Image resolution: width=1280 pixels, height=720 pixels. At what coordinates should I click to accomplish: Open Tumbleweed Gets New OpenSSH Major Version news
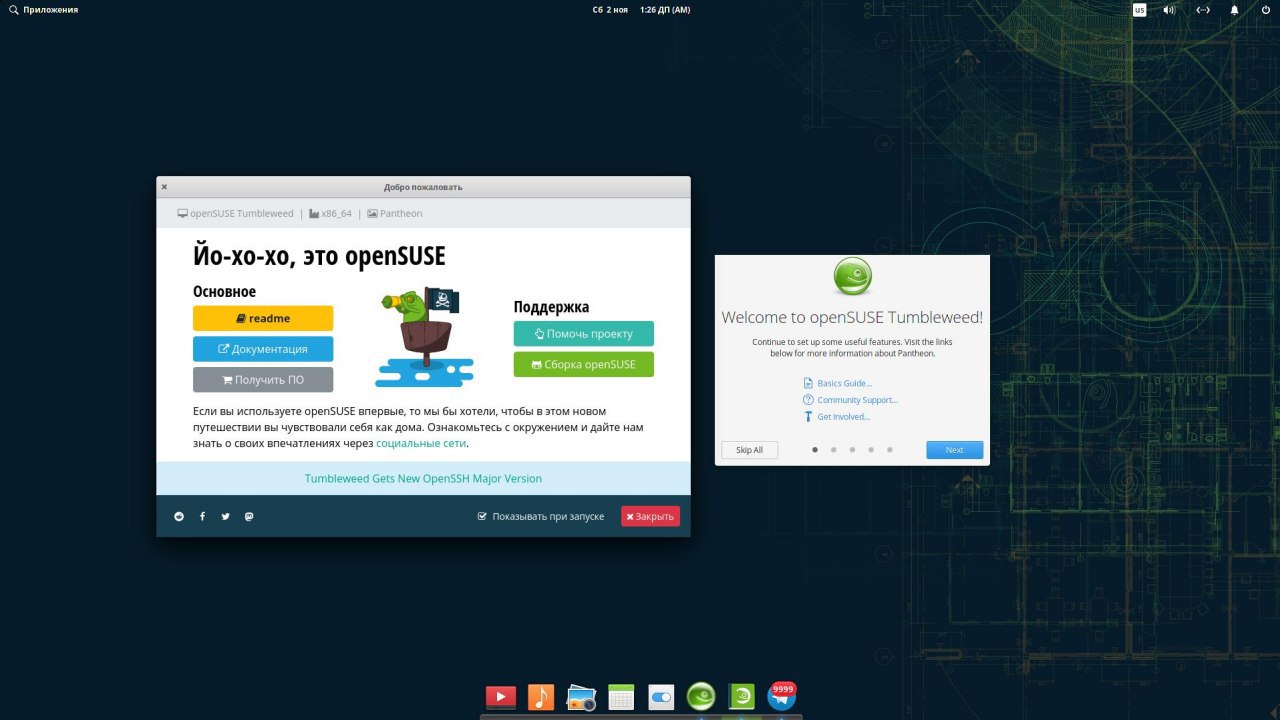click(x=423, y=478)
